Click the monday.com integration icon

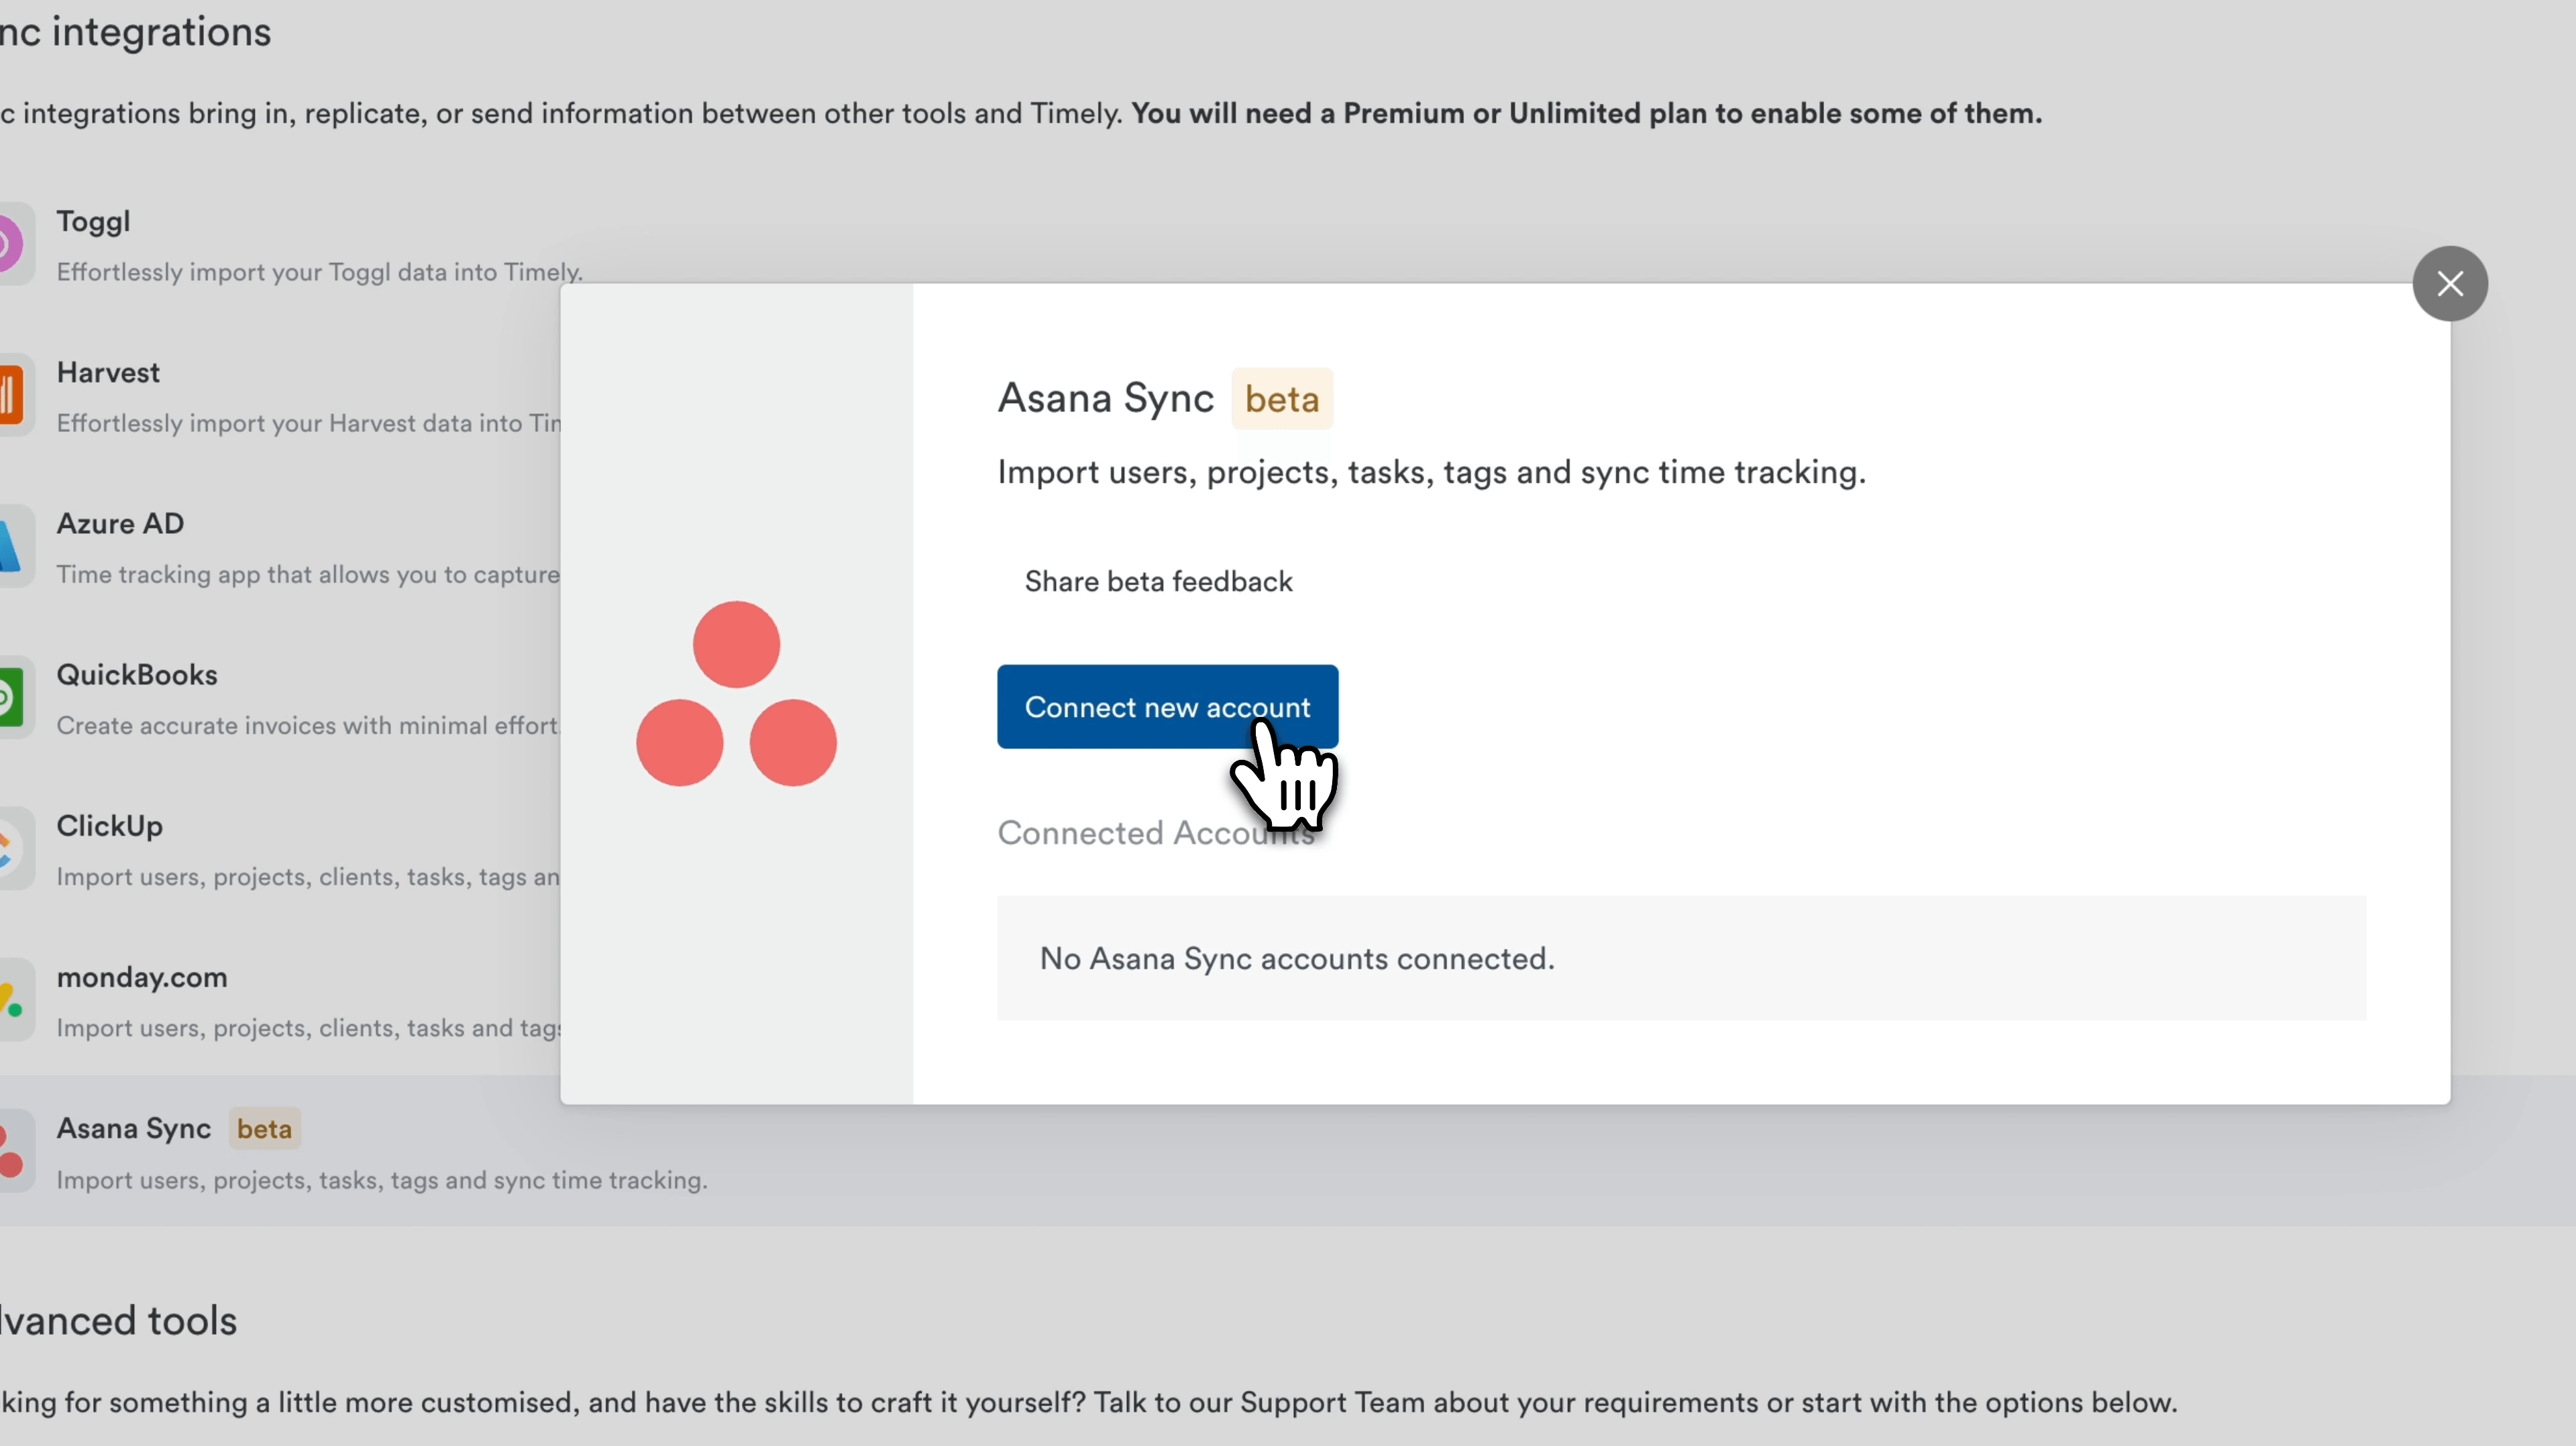point(12,1000)
